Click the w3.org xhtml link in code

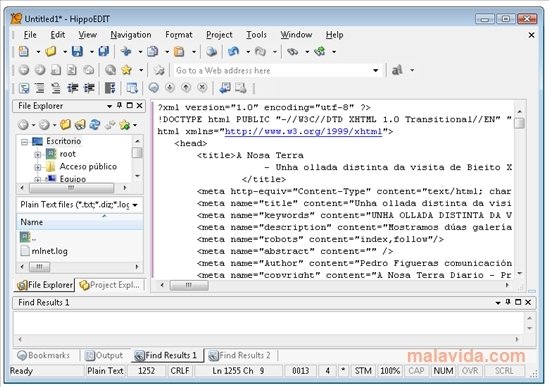303,131
